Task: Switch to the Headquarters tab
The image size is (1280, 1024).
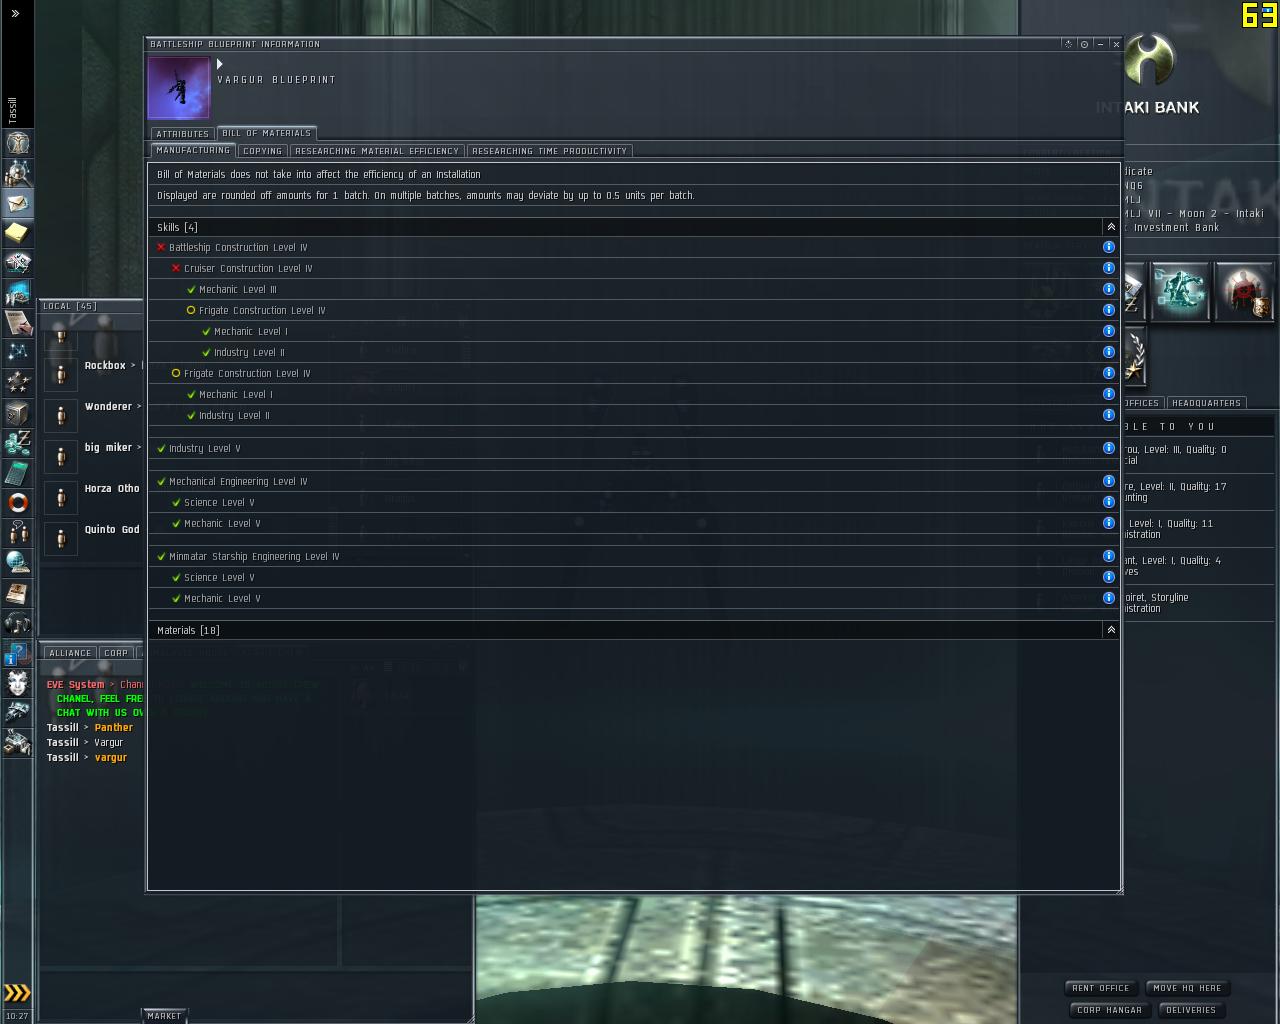Action: pos(1206,403)
